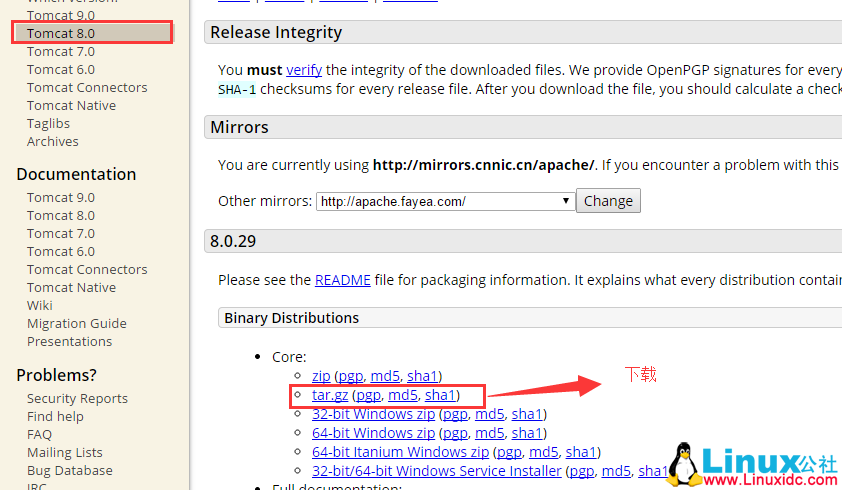This screenshot has height=490, width=842.
Task: Download the Core zip file
Action: 321,376
